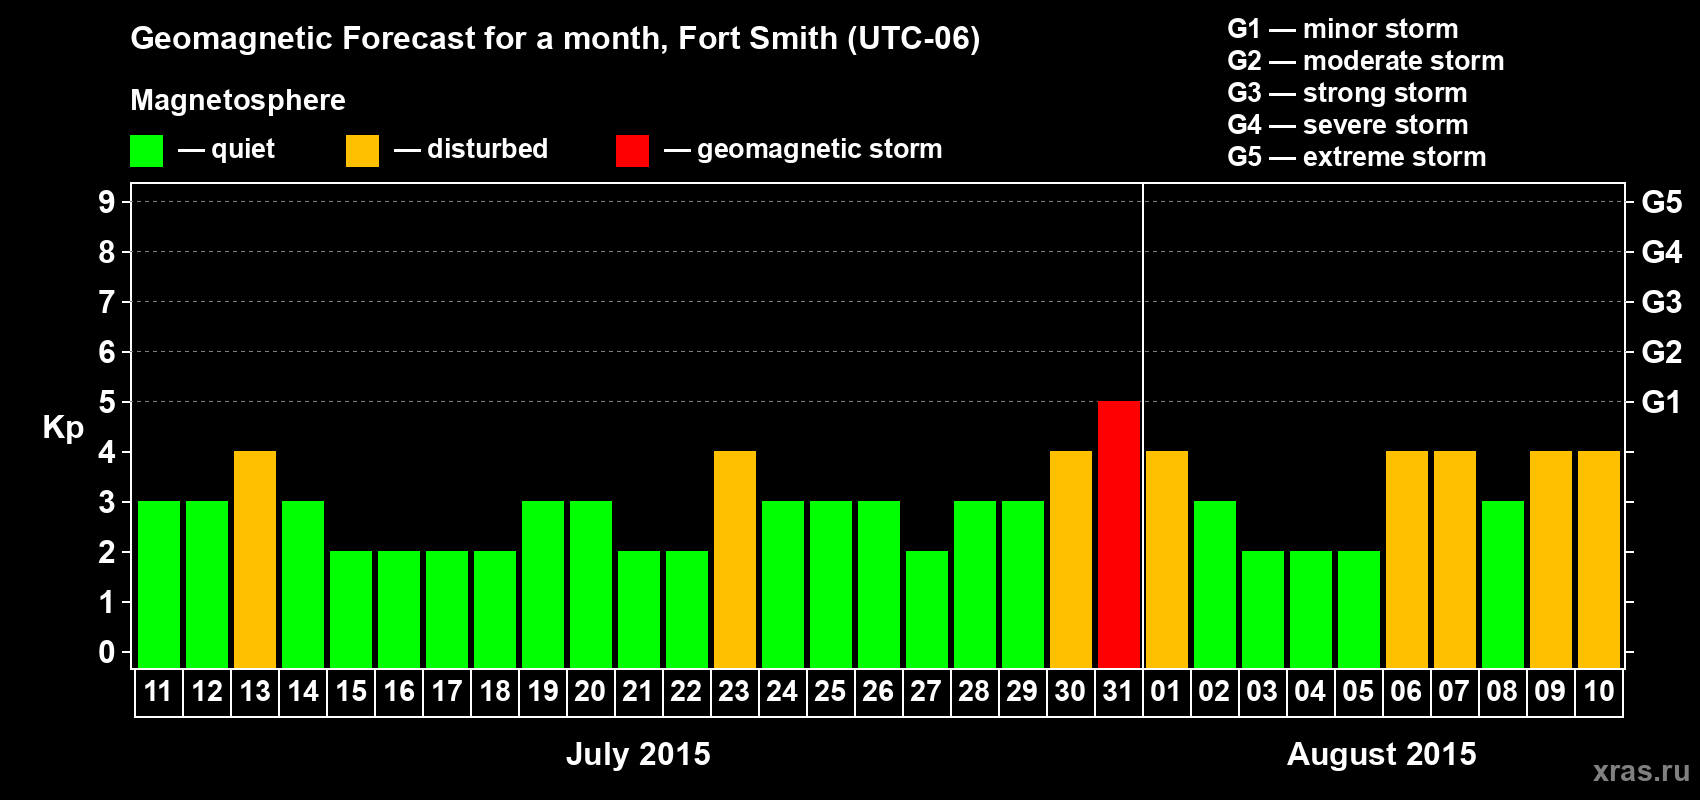Viewport: 1700px width, 800px height.
Task: Click the red geomagnetic storm legend swatch
Action: tap(632, 151)
